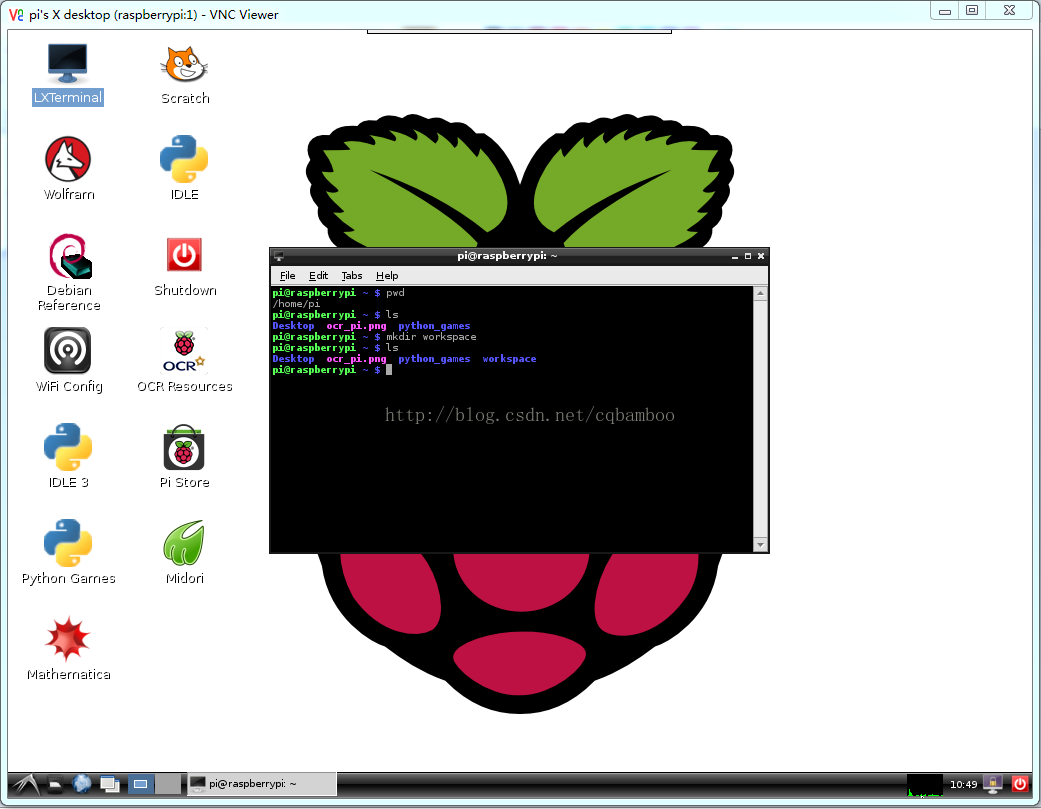
Task: Click the terminal scrollbar down arrow
Action: pyautogui.click(x=761, y=545)
